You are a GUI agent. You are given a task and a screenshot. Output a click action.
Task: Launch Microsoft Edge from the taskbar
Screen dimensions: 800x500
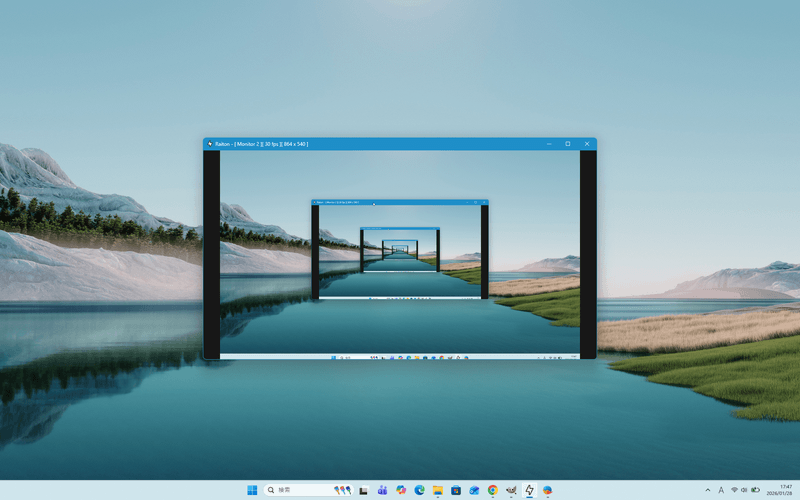pos(420,490)
